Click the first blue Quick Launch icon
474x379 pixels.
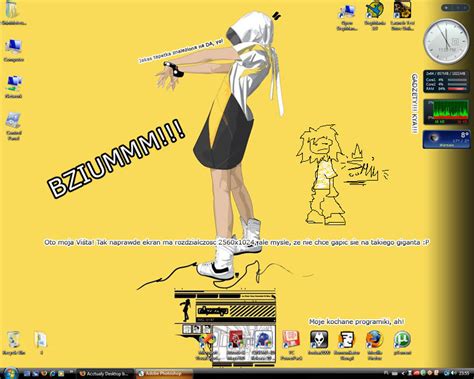click(27, 374)
